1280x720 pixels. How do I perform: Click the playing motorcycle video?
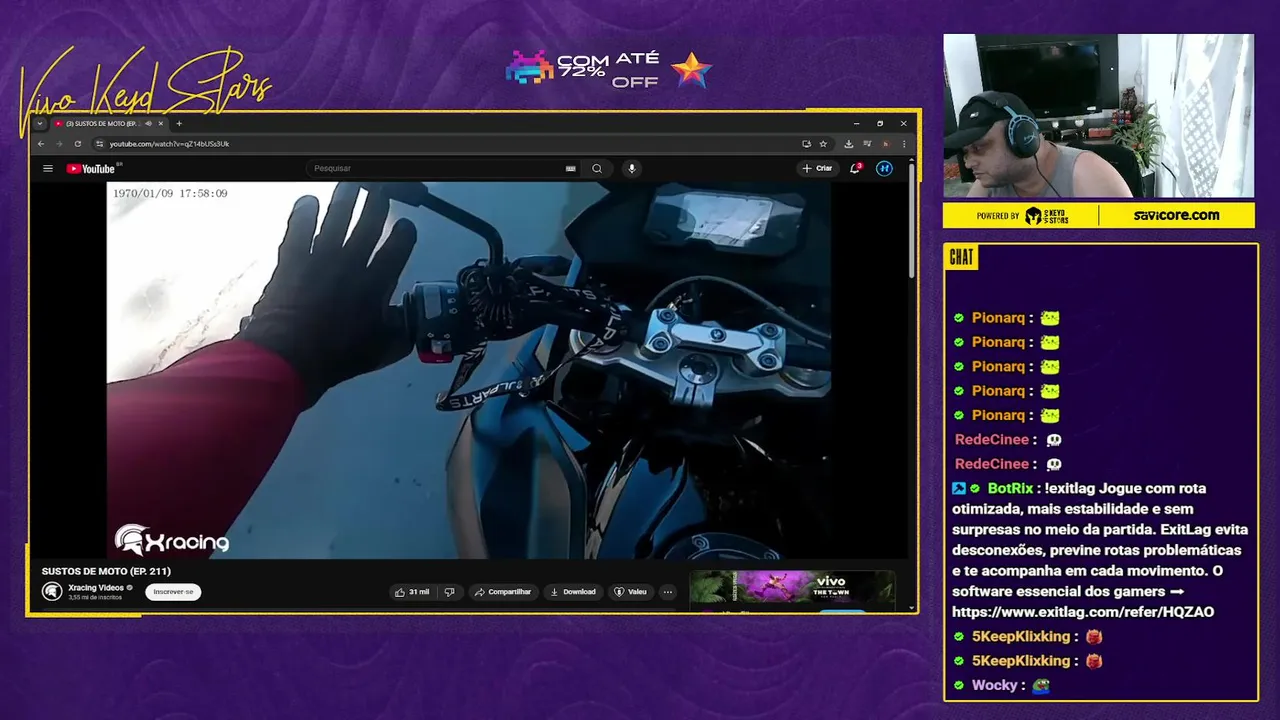click(x=469, y=370)
